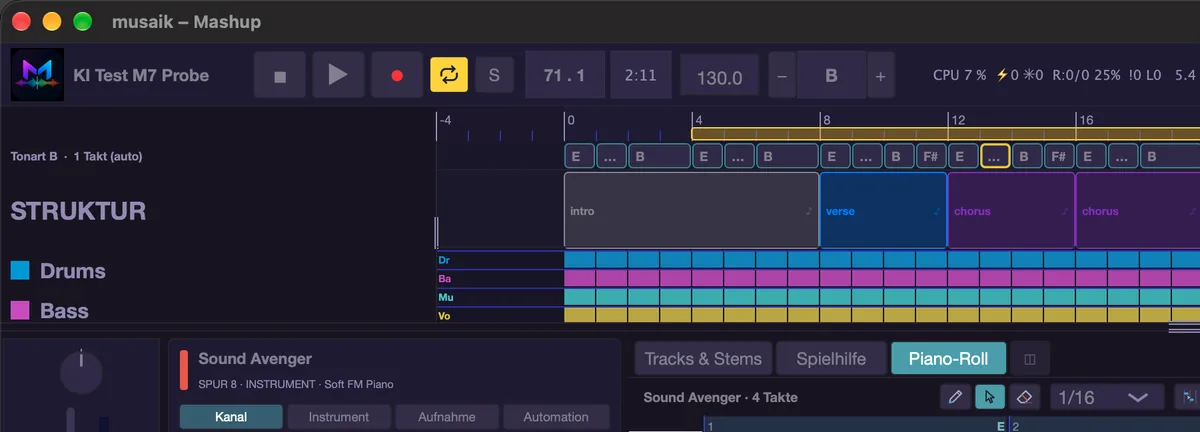
Task: Toggle the yellow loop button
Action: (x=449, y=75)
